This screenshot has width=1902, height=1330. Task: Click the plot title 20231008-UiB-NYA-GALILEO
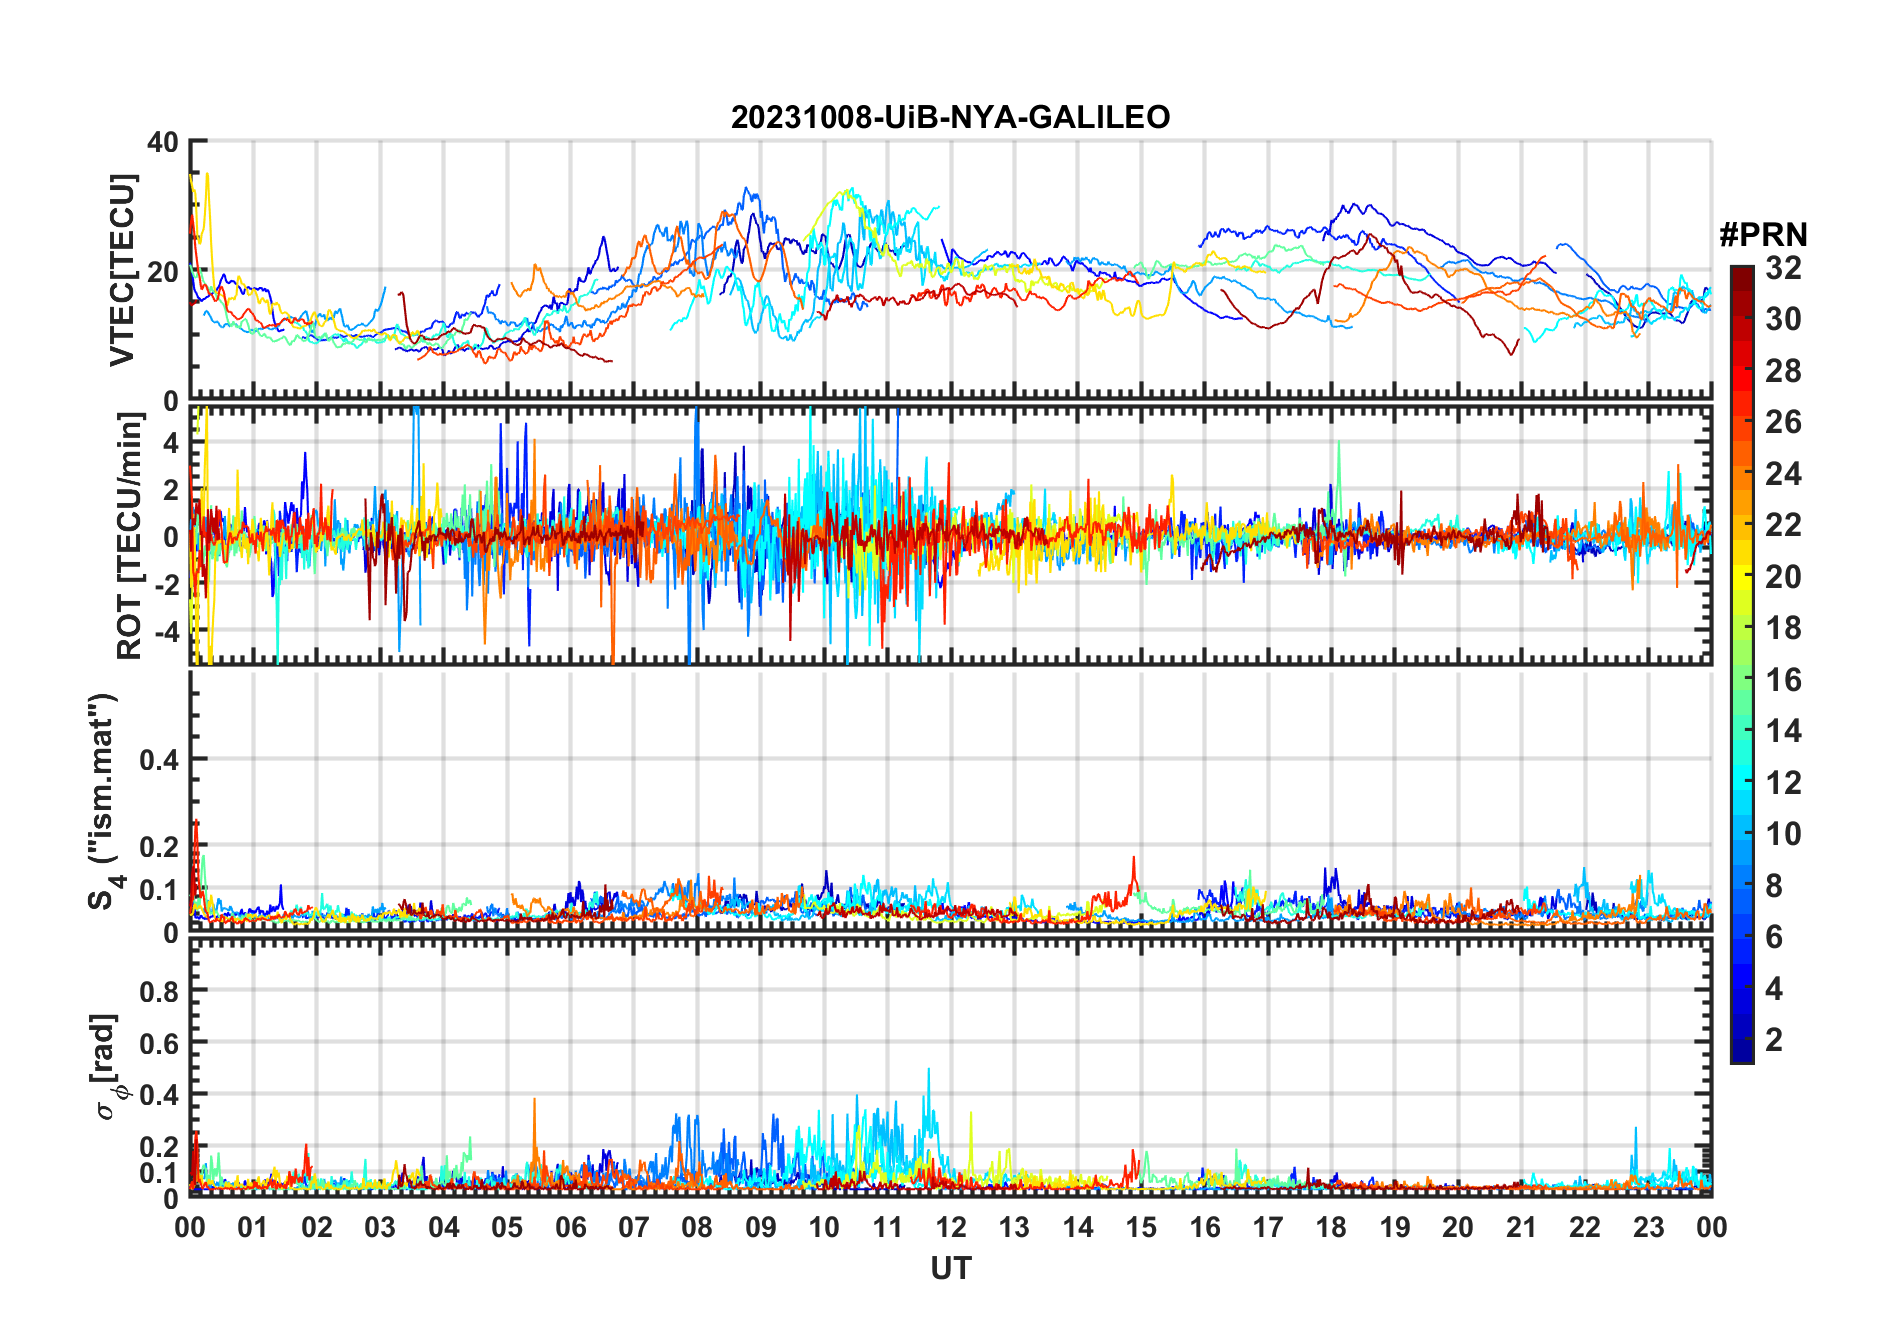950,118
